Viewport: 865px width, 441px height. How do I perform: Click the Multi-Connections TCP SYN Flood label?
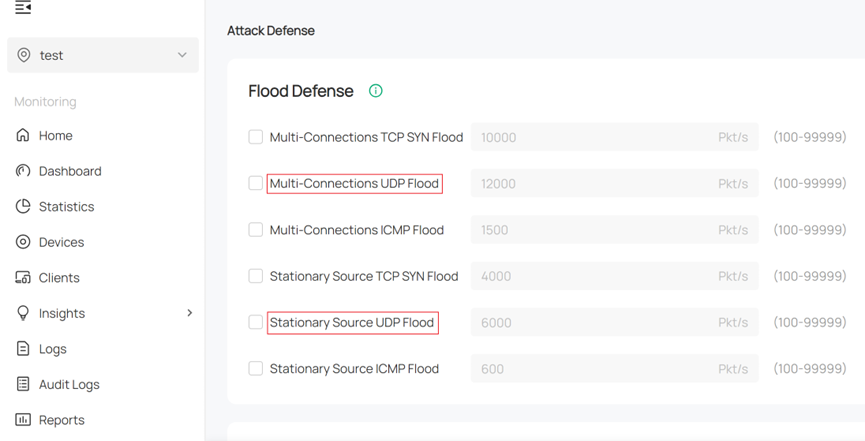click(x=366, y=137)
